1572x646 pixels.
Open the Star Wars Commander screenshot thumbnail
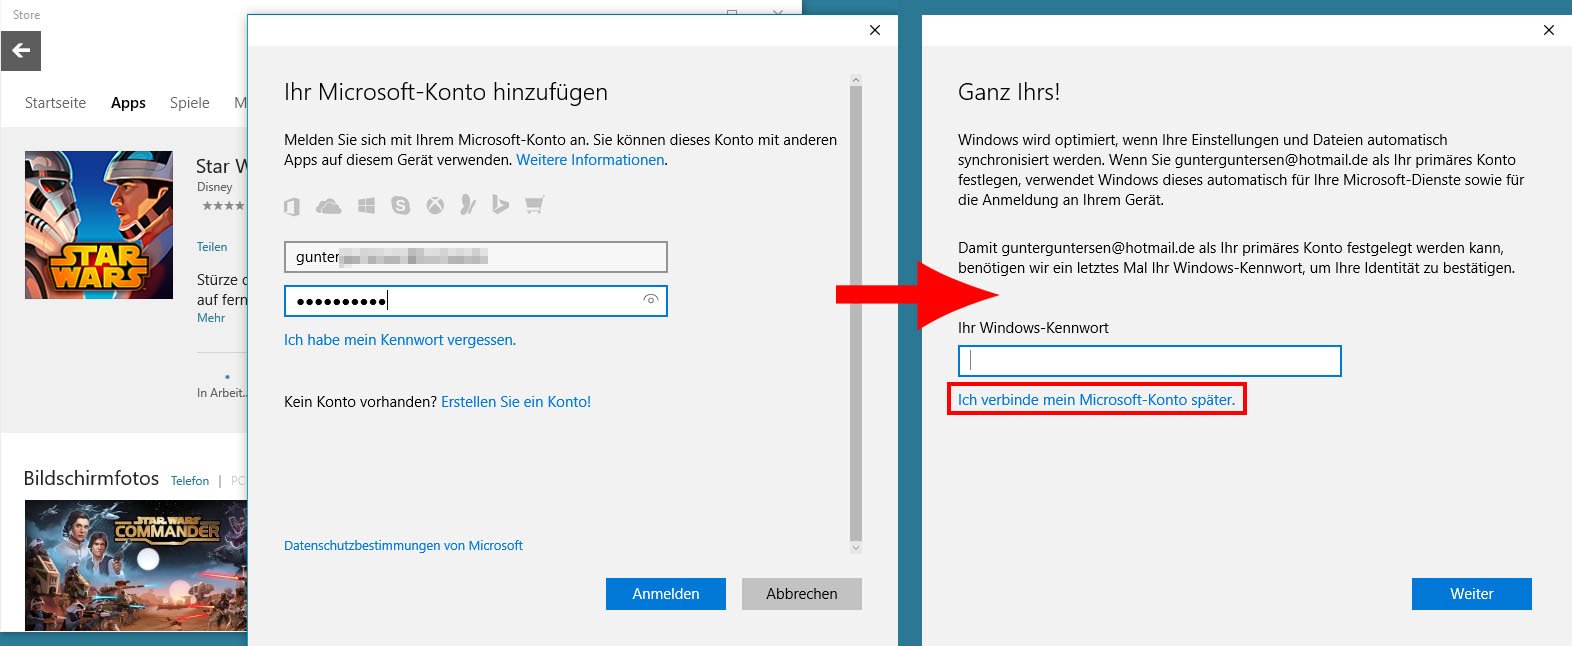(136, 565)
